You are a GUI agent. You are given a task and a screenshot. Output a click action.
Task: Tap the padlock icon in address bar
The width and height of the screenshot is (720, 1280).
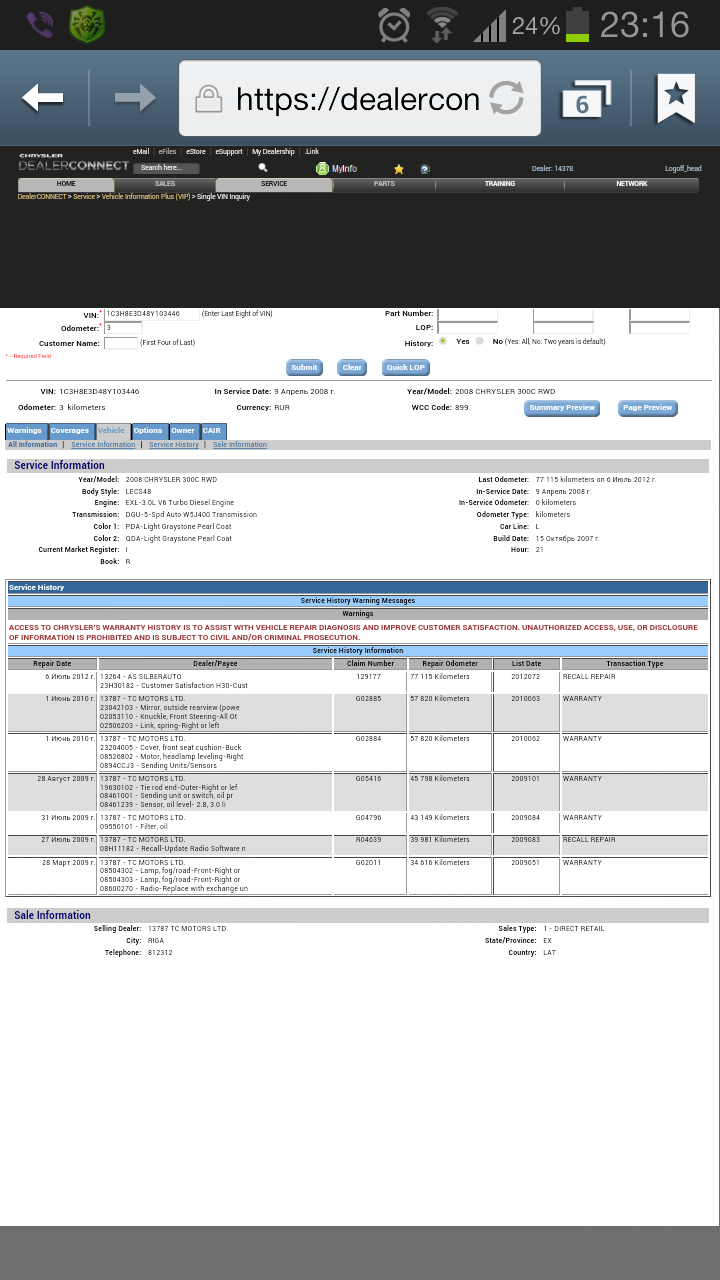tap(208, 98)
